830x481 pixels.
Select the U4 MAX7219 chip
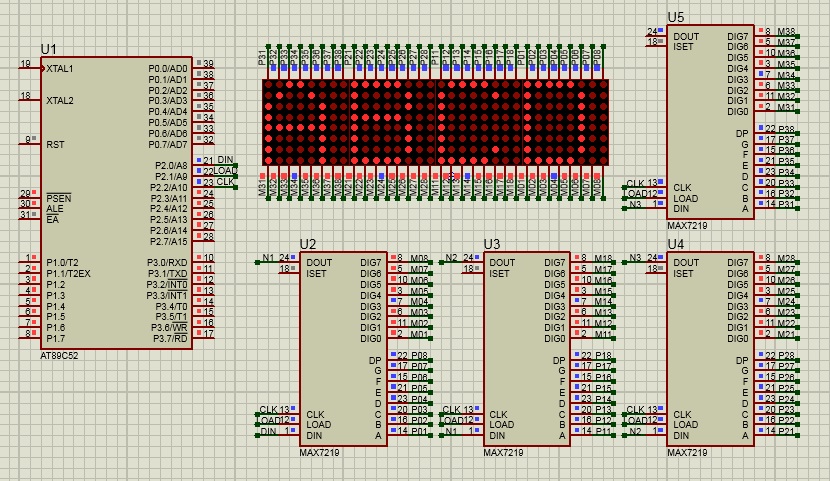pos(710,350)
